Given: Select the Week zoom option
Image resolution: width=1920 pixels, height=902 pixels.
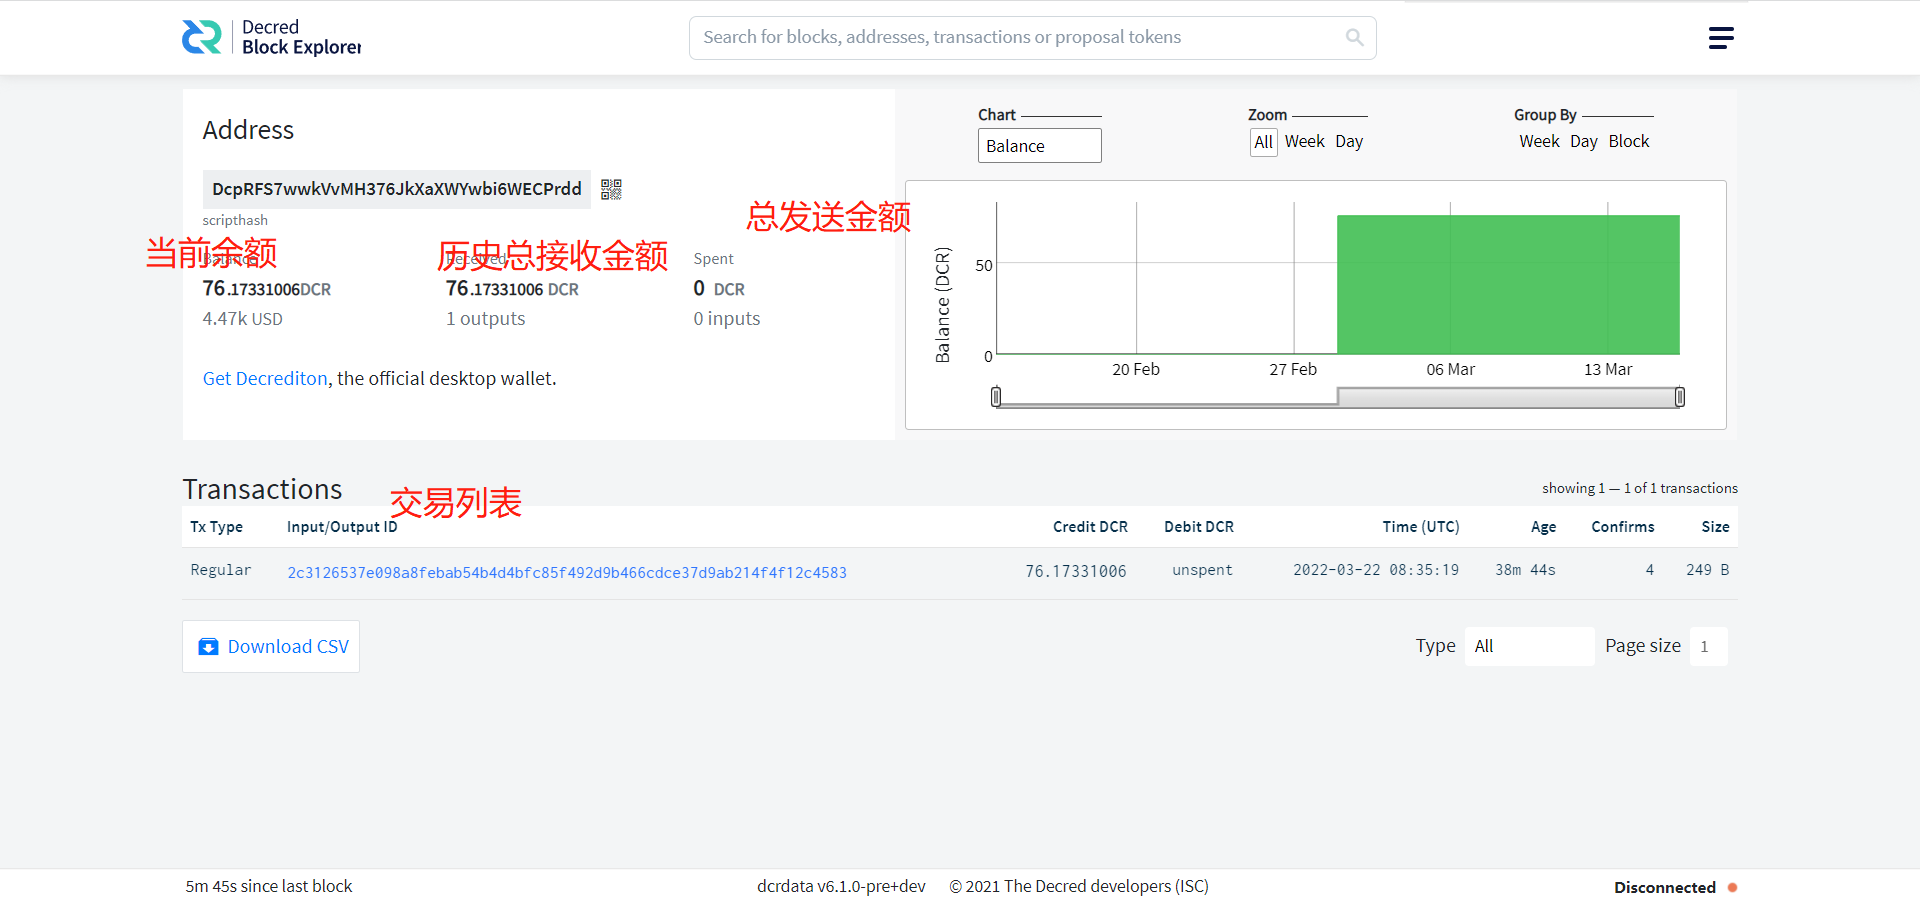Looking at the screenshot, I should [1304, 141].
